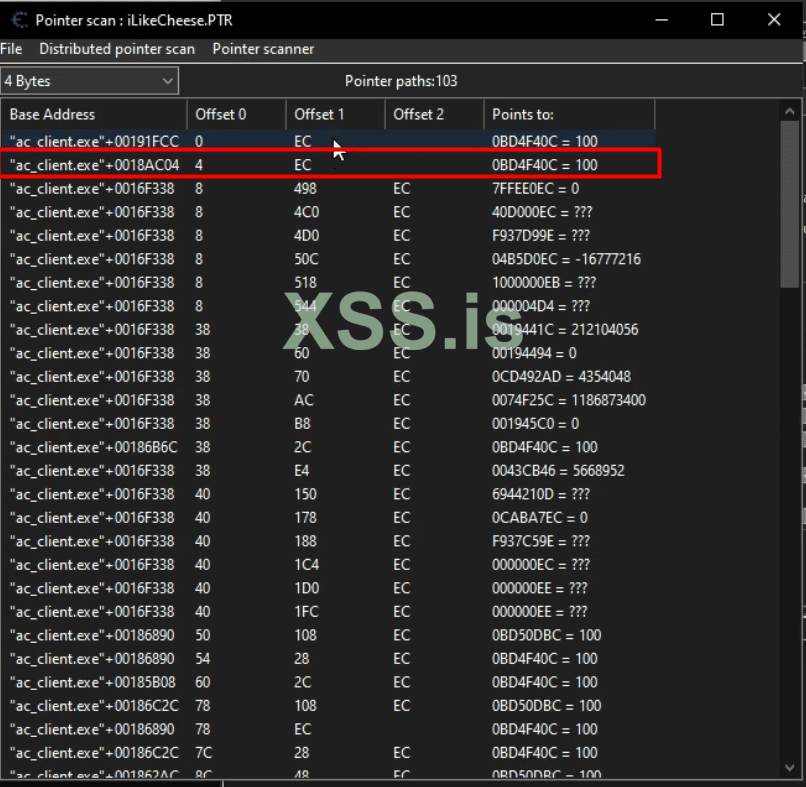Open the File menu

[11, 49]
